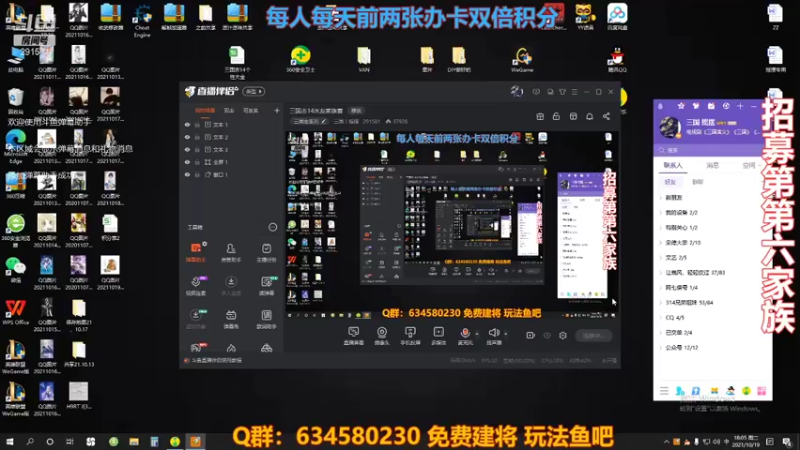Click the start streaming button

593,336
